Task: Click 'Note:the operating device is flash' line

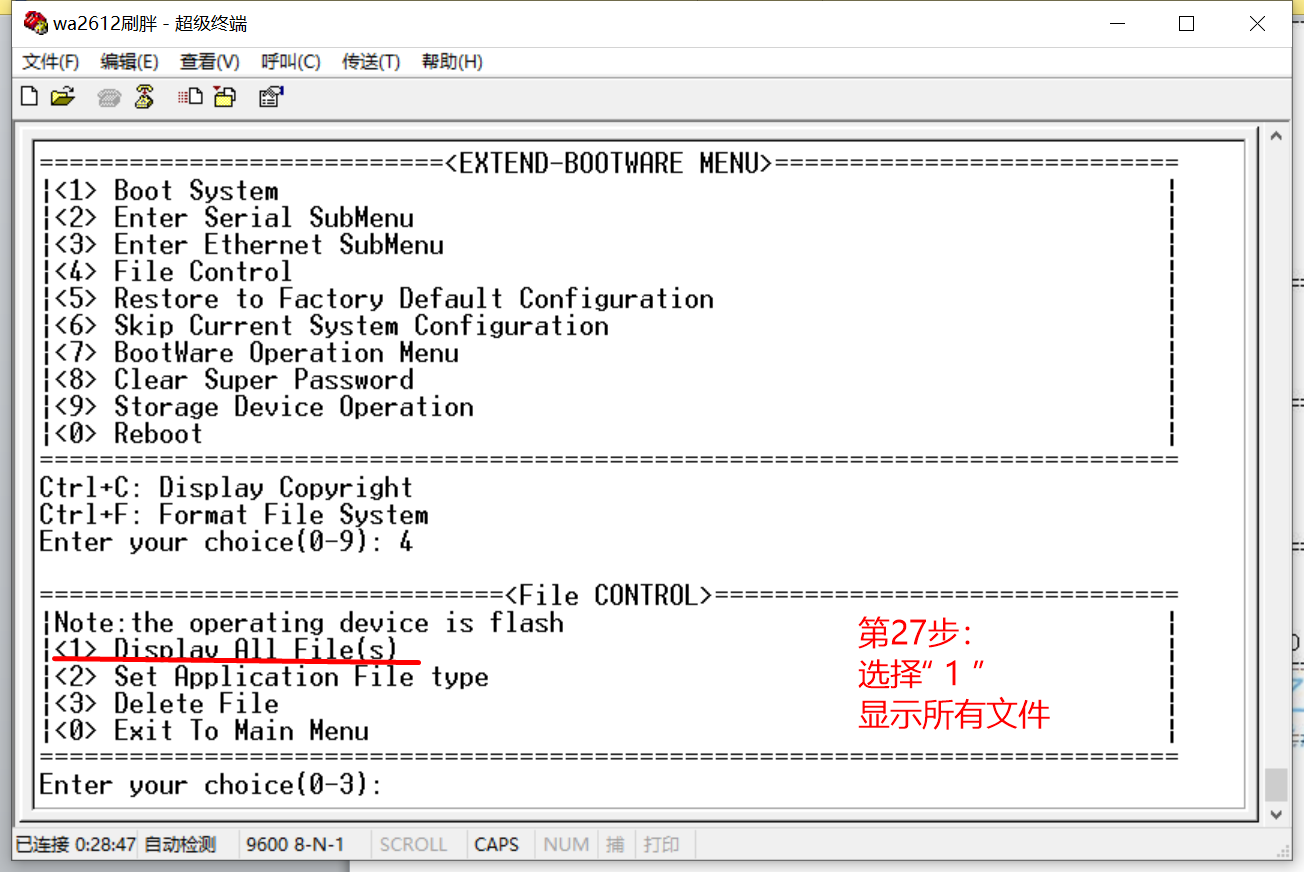Action: coord(309,623)
